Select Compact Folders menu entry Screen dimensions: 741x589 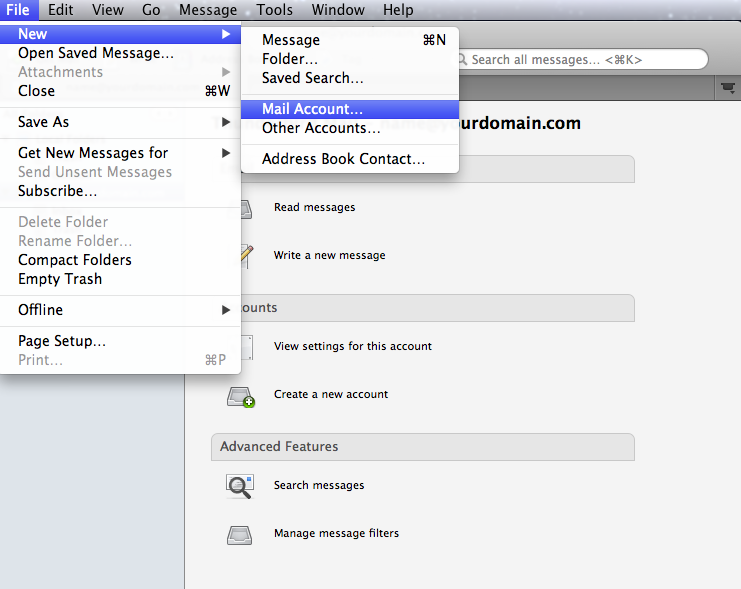point(121,260)
